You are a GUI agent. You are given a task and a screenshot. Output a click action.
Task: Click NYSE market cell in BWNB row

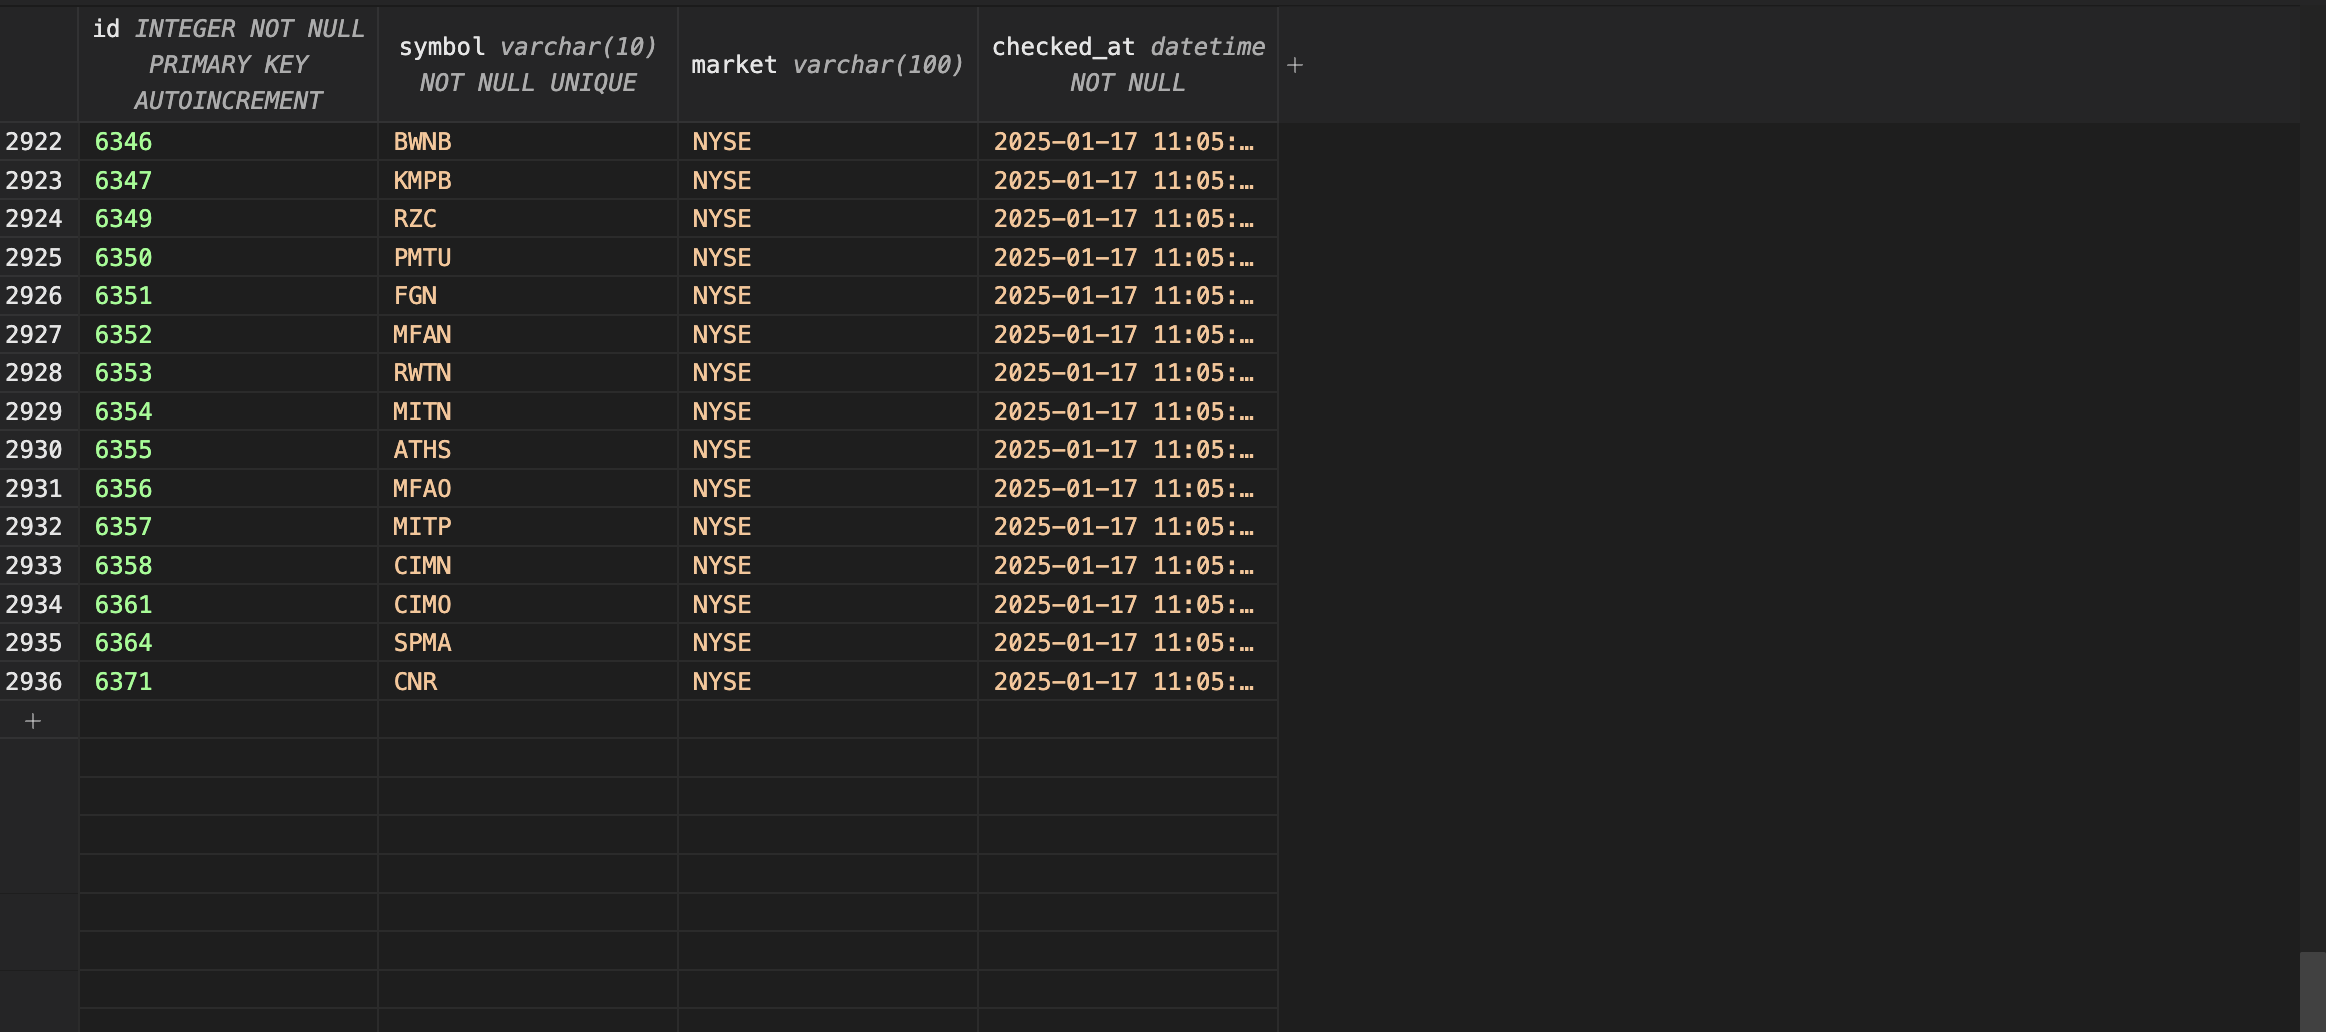(x=828, y=142)
